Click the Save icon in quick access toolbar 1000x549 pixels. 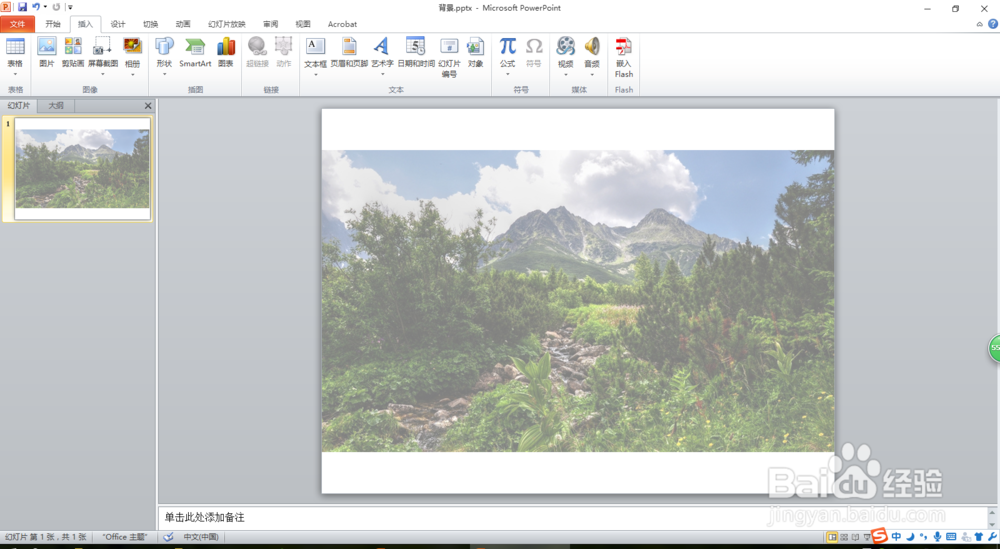(x=22, y=7)
